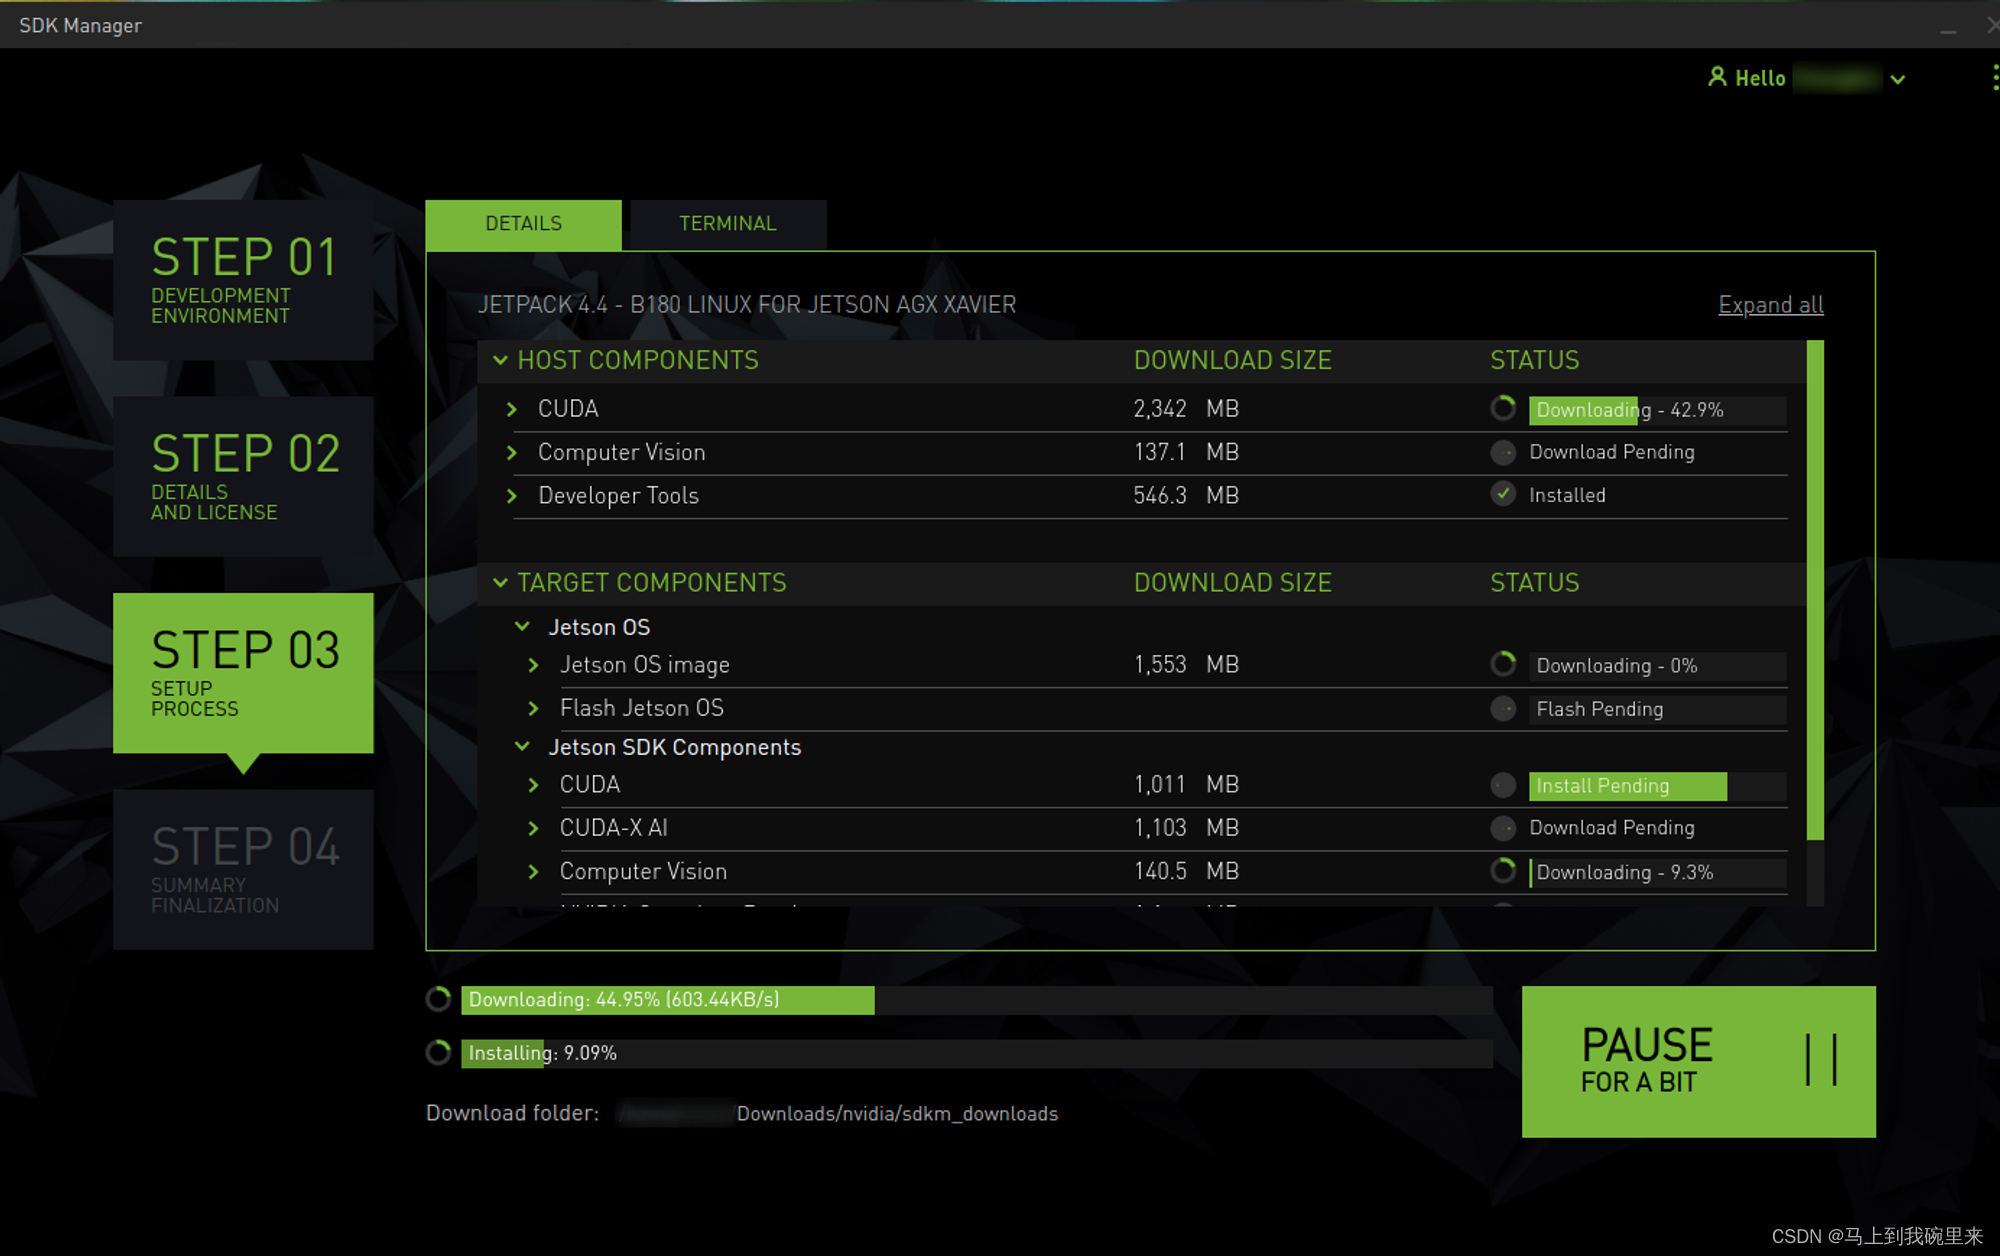
Task: Click the user profile icon beside Hello
Action: coord(1716,77)
